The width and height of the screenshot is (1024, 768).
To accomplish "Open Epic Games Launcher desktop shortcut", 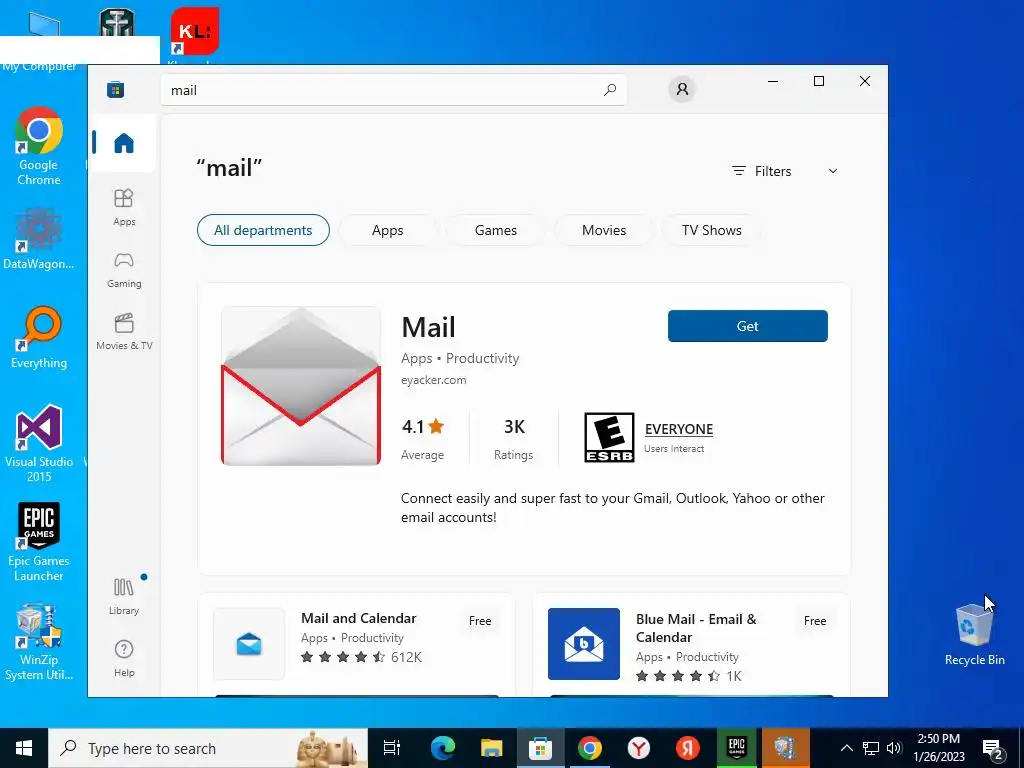I will pyautogui.click(x=39, y=543).
